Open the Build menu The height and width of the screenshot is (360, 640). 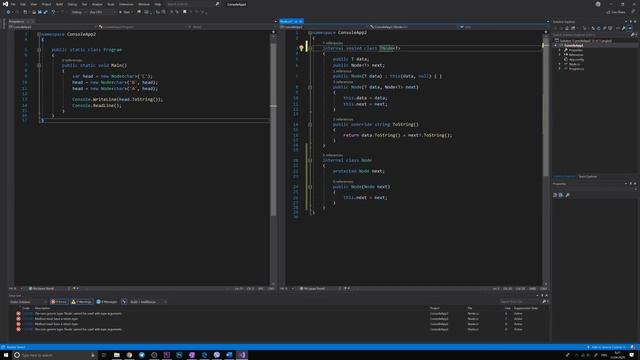click(x=59, y=4)
